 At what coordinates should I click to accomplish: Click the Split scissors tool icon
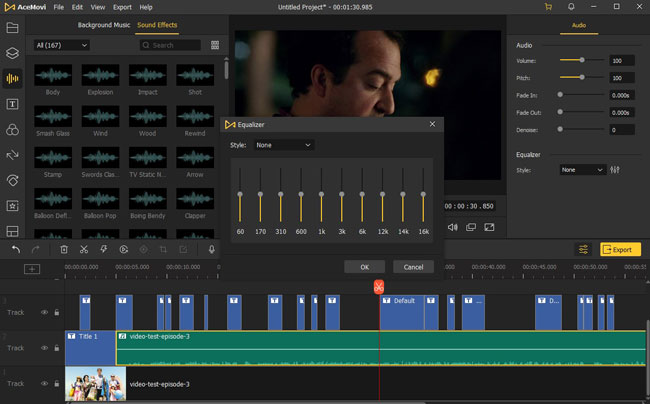click(84, 249)
